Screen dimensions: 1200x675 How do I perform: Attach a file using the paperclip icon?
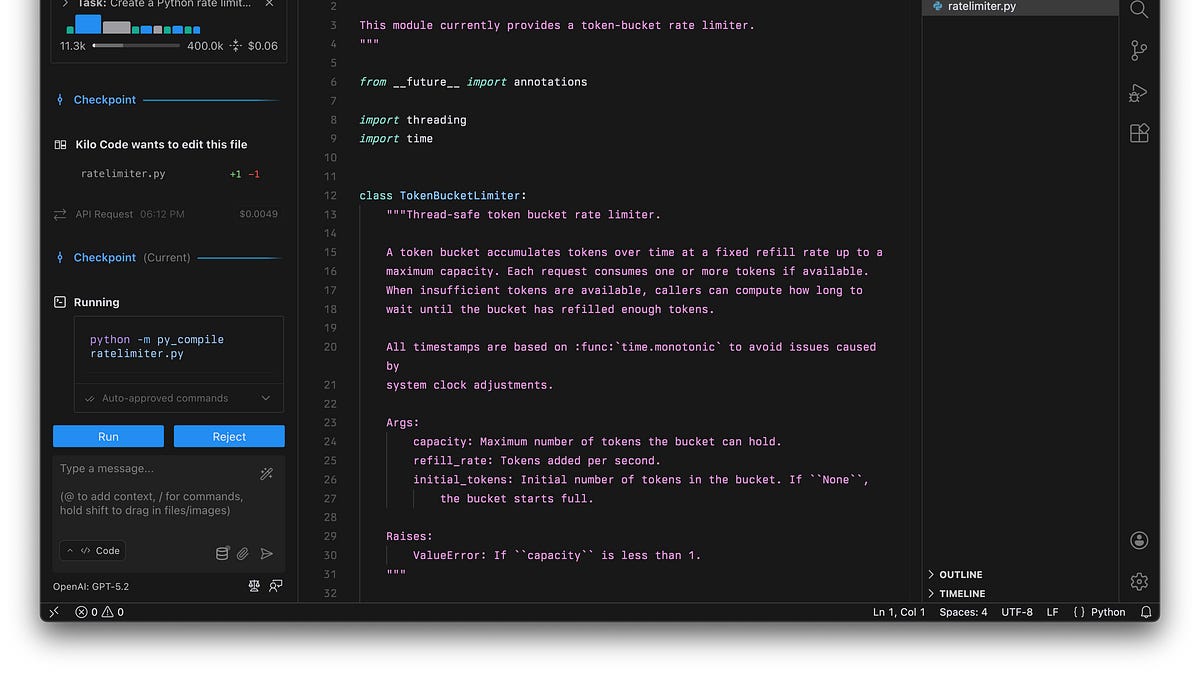point(242,553)
